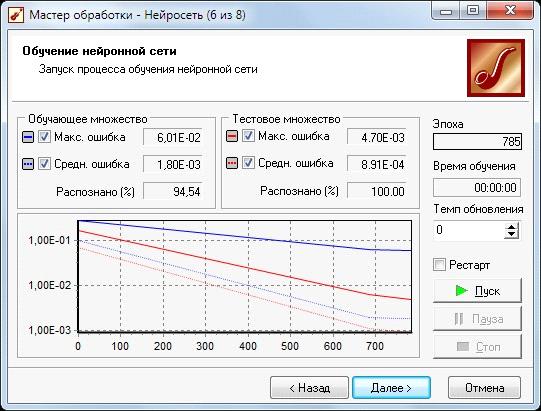Cancel the wizard with Отмена button
Image resolution: width=541 pixels, height=411 pixels.
(x=484, y=388)
